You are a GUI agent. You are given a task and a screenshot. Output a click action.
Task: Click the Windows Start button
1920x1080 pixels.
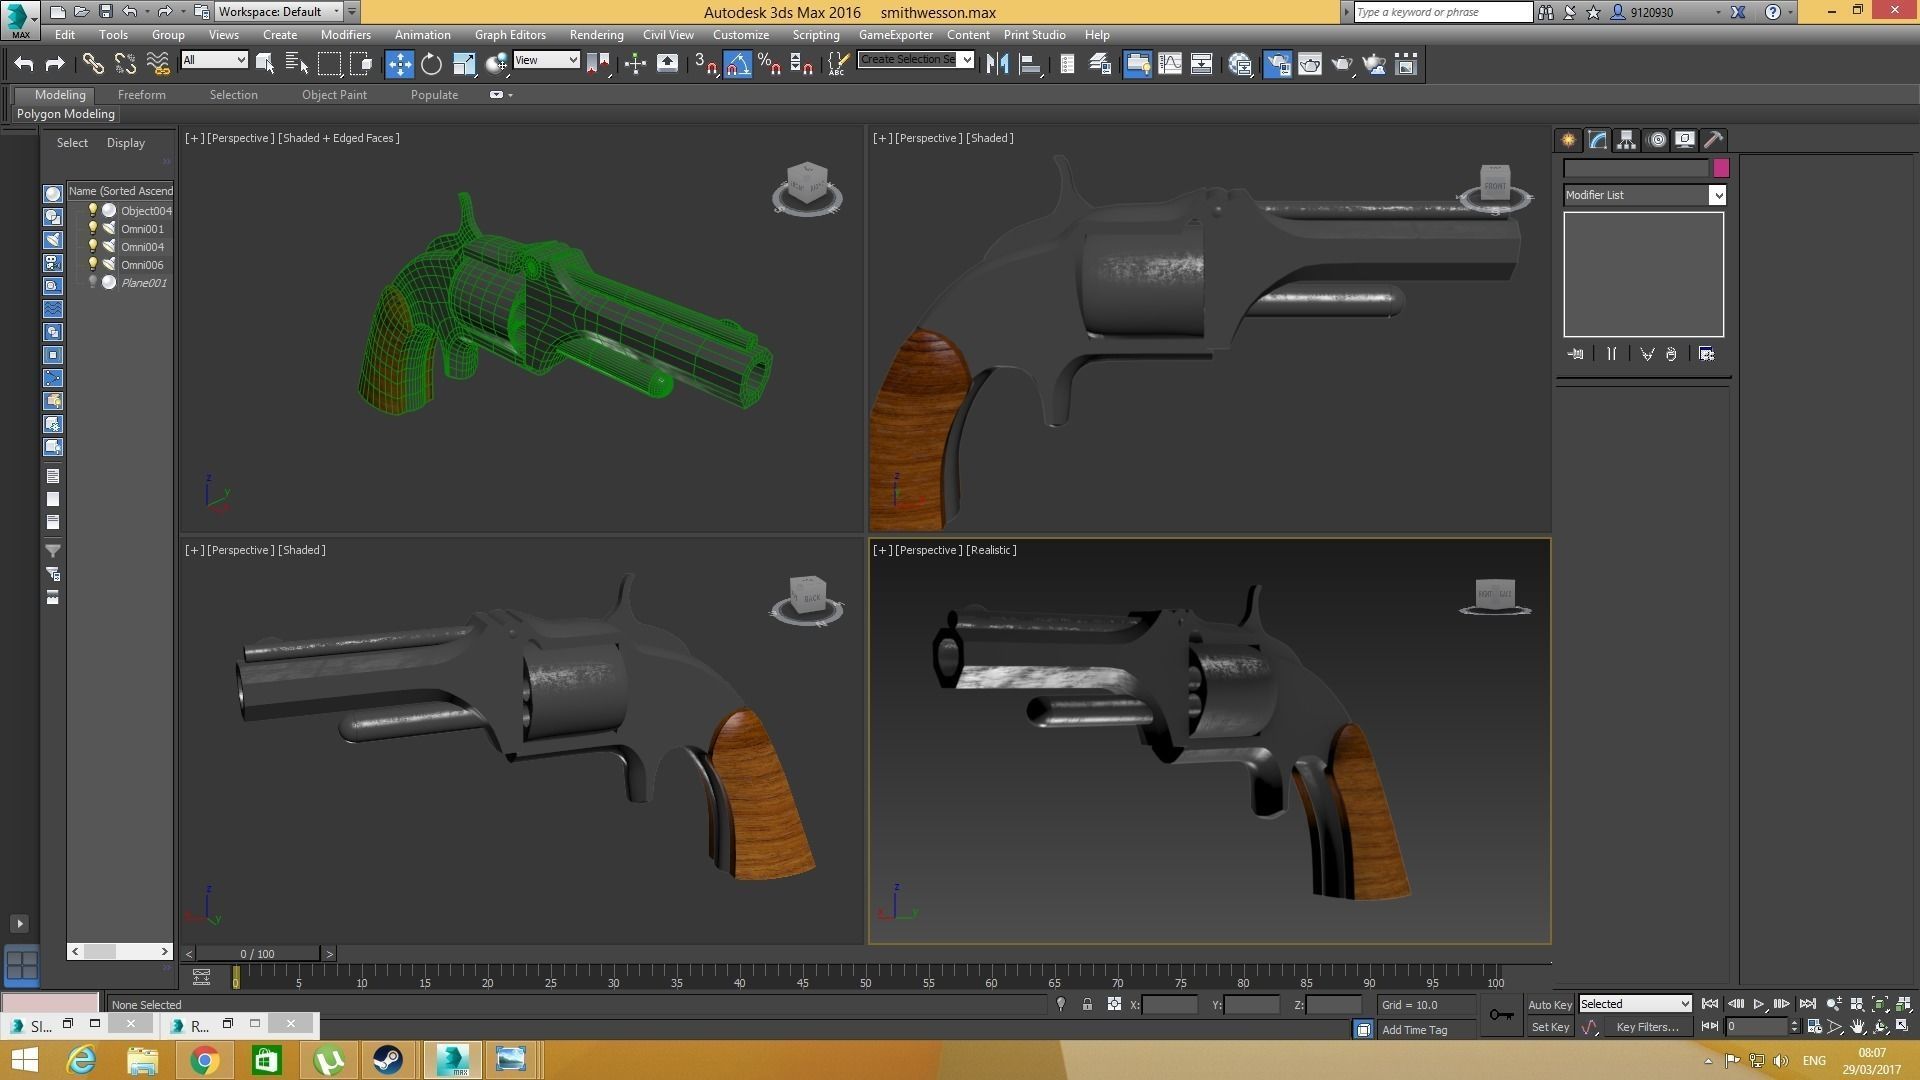tap(24, 1060)
